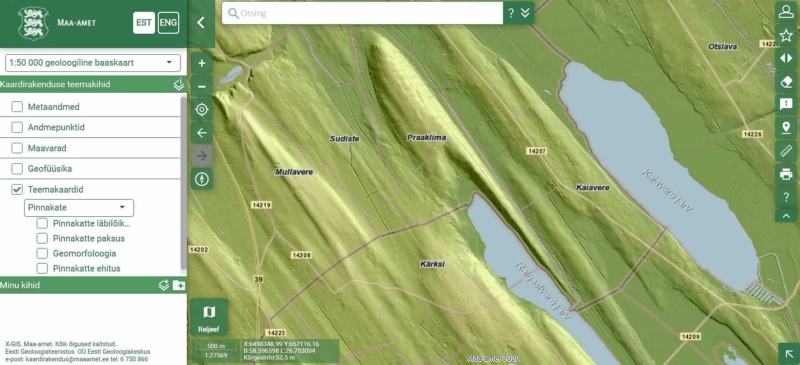Open the Reljeef basemap switcher
The image size is (800, 365).
coord(209,317)
